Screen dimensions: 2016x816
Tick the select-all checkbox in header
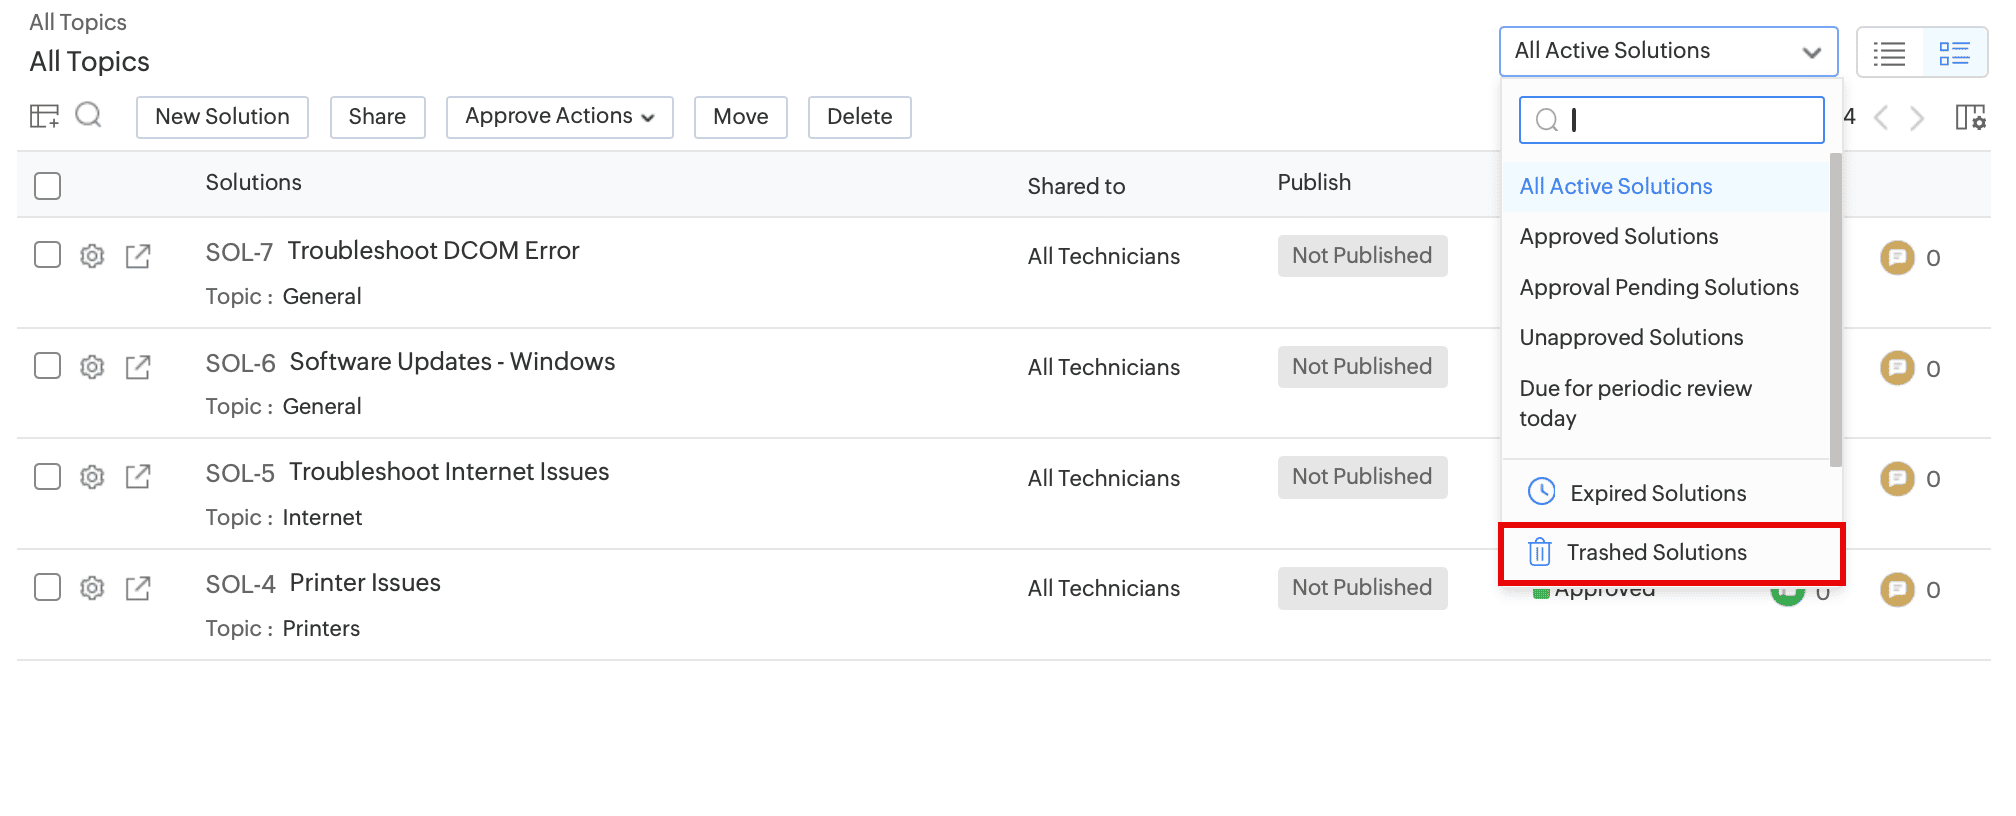click(47, 186)
